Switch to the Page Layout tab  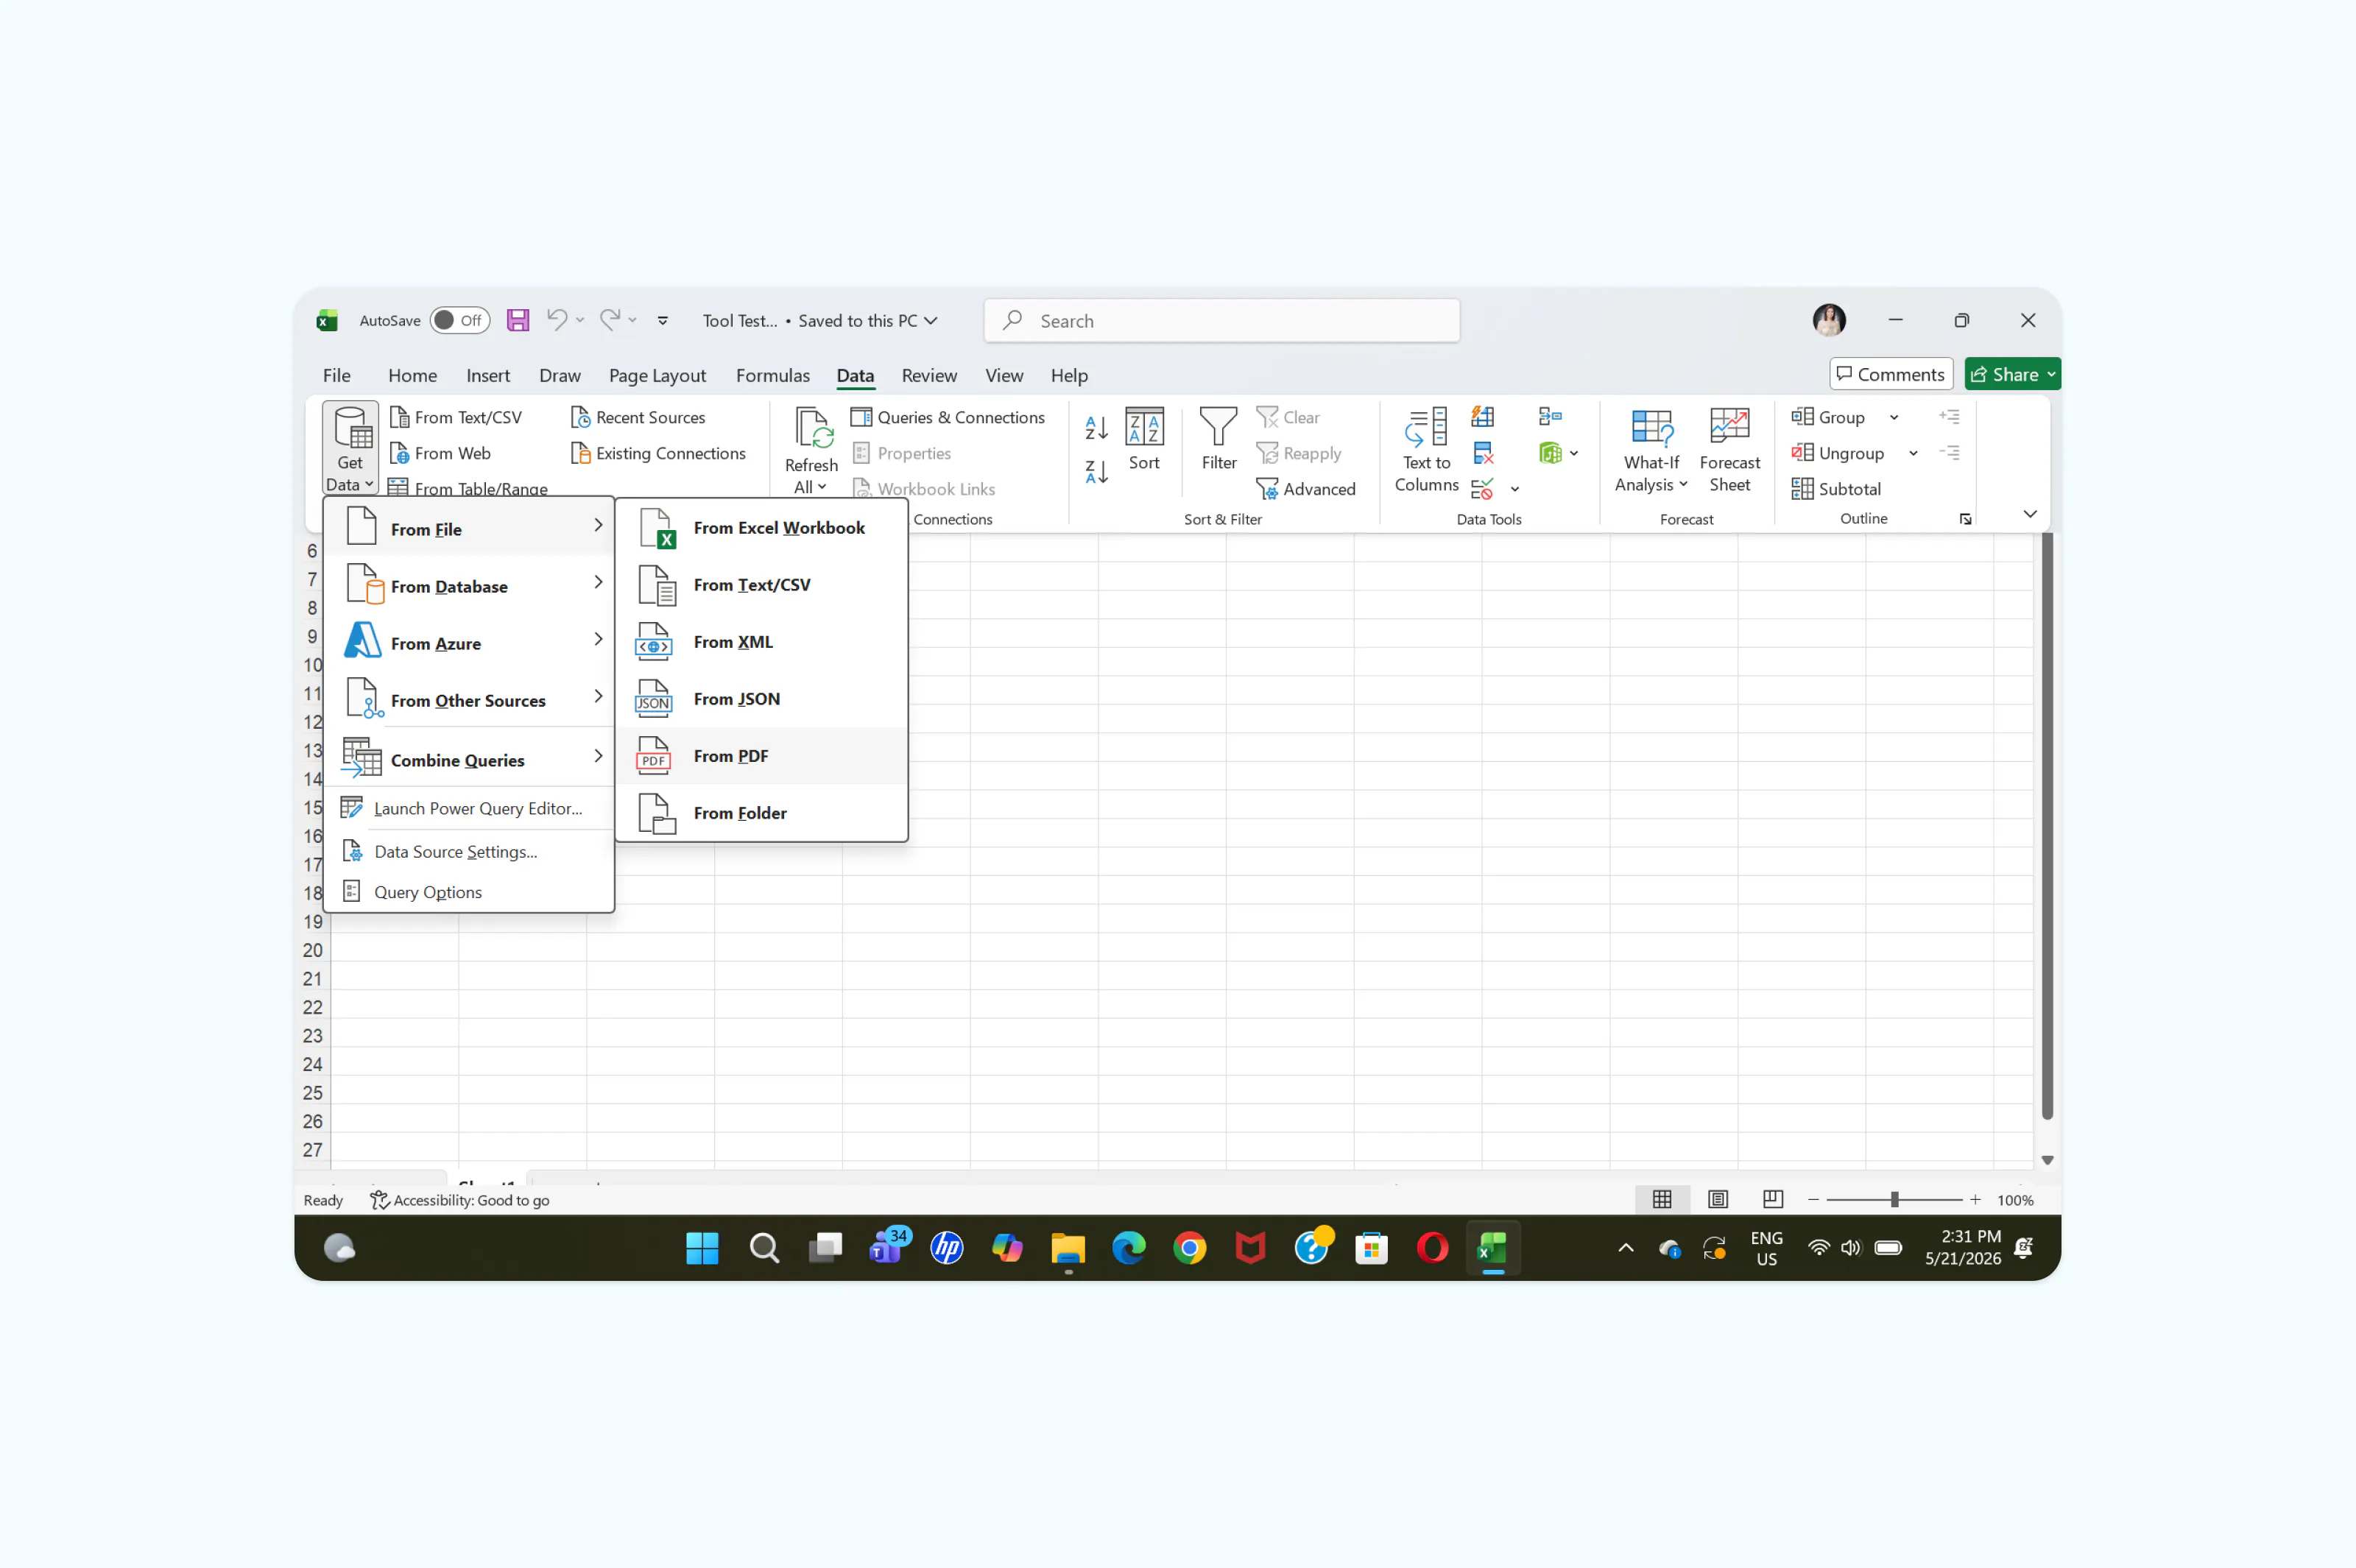657,375
